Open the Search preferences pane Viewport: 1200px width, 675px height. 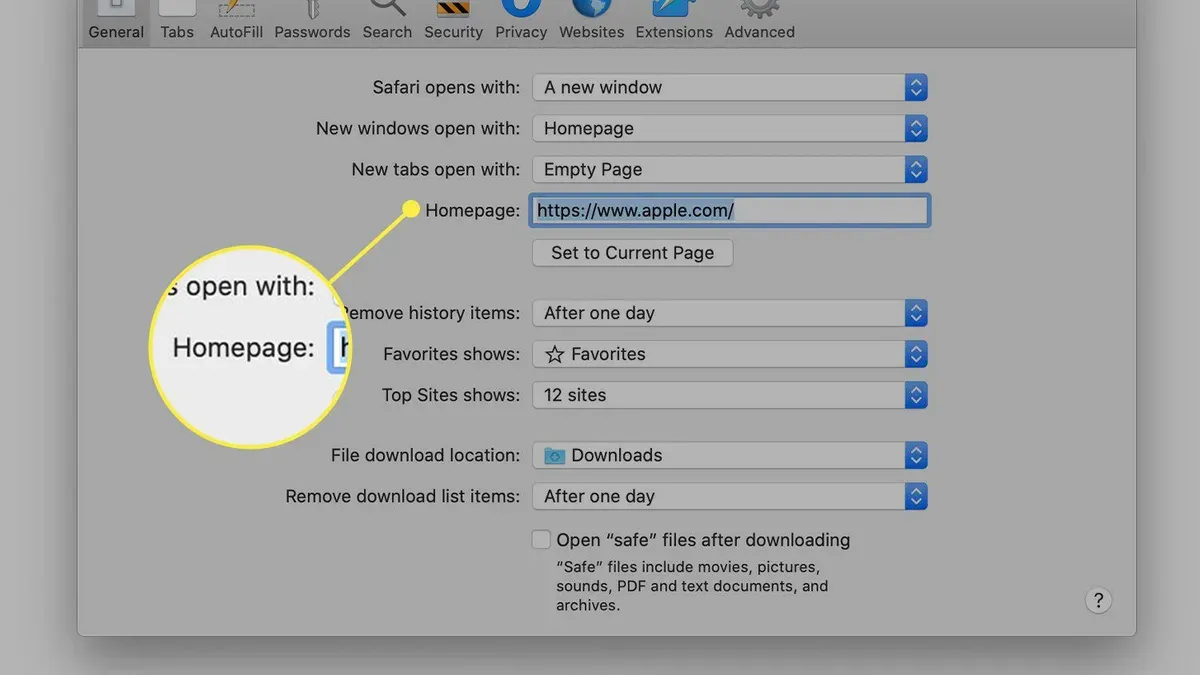(x=387, y=21)
